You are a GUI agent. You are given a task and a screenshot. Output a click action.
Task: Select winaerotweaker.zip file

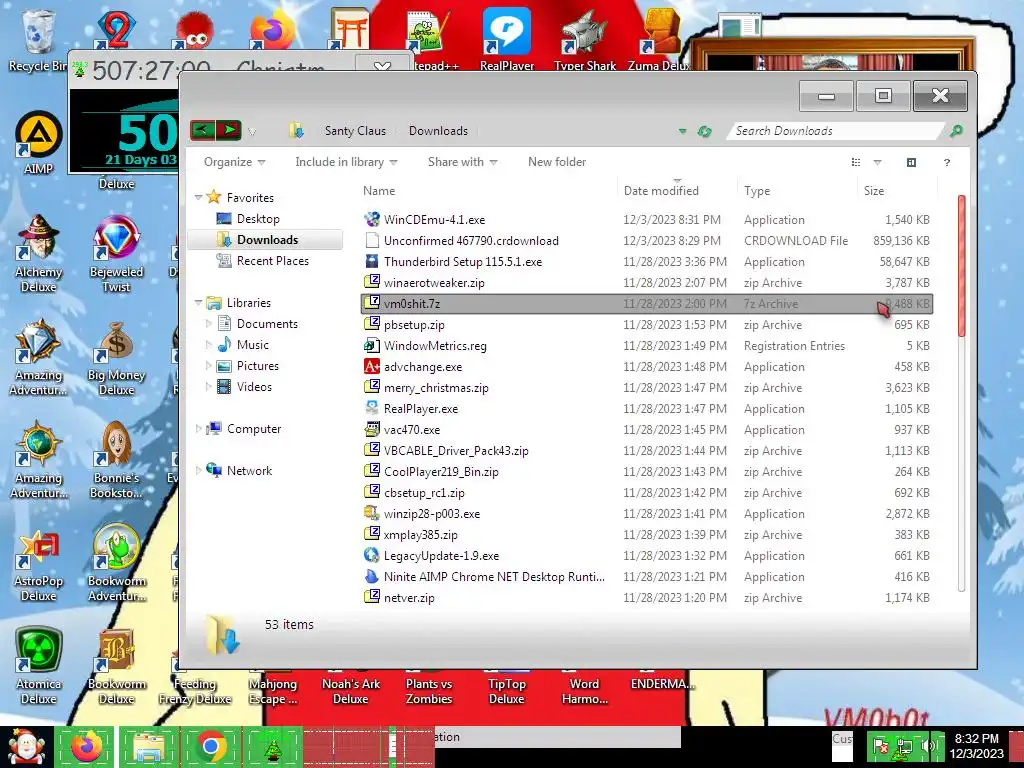click(434, 283)
